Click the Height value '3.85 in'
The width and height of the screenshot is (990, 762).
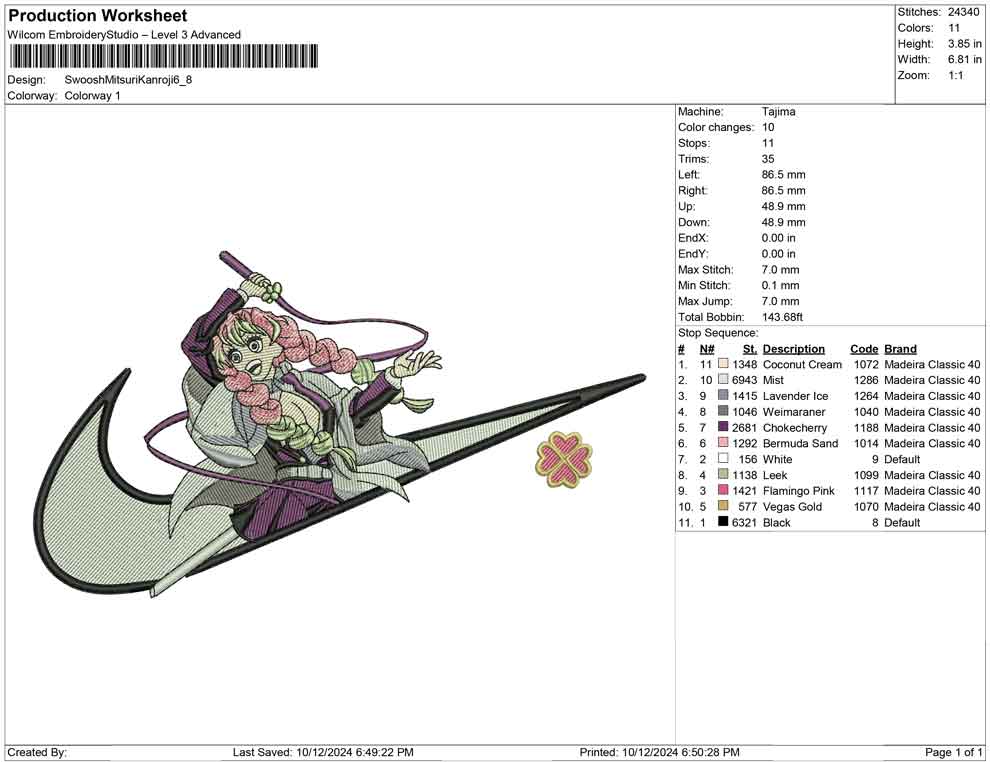pos(965,44)
